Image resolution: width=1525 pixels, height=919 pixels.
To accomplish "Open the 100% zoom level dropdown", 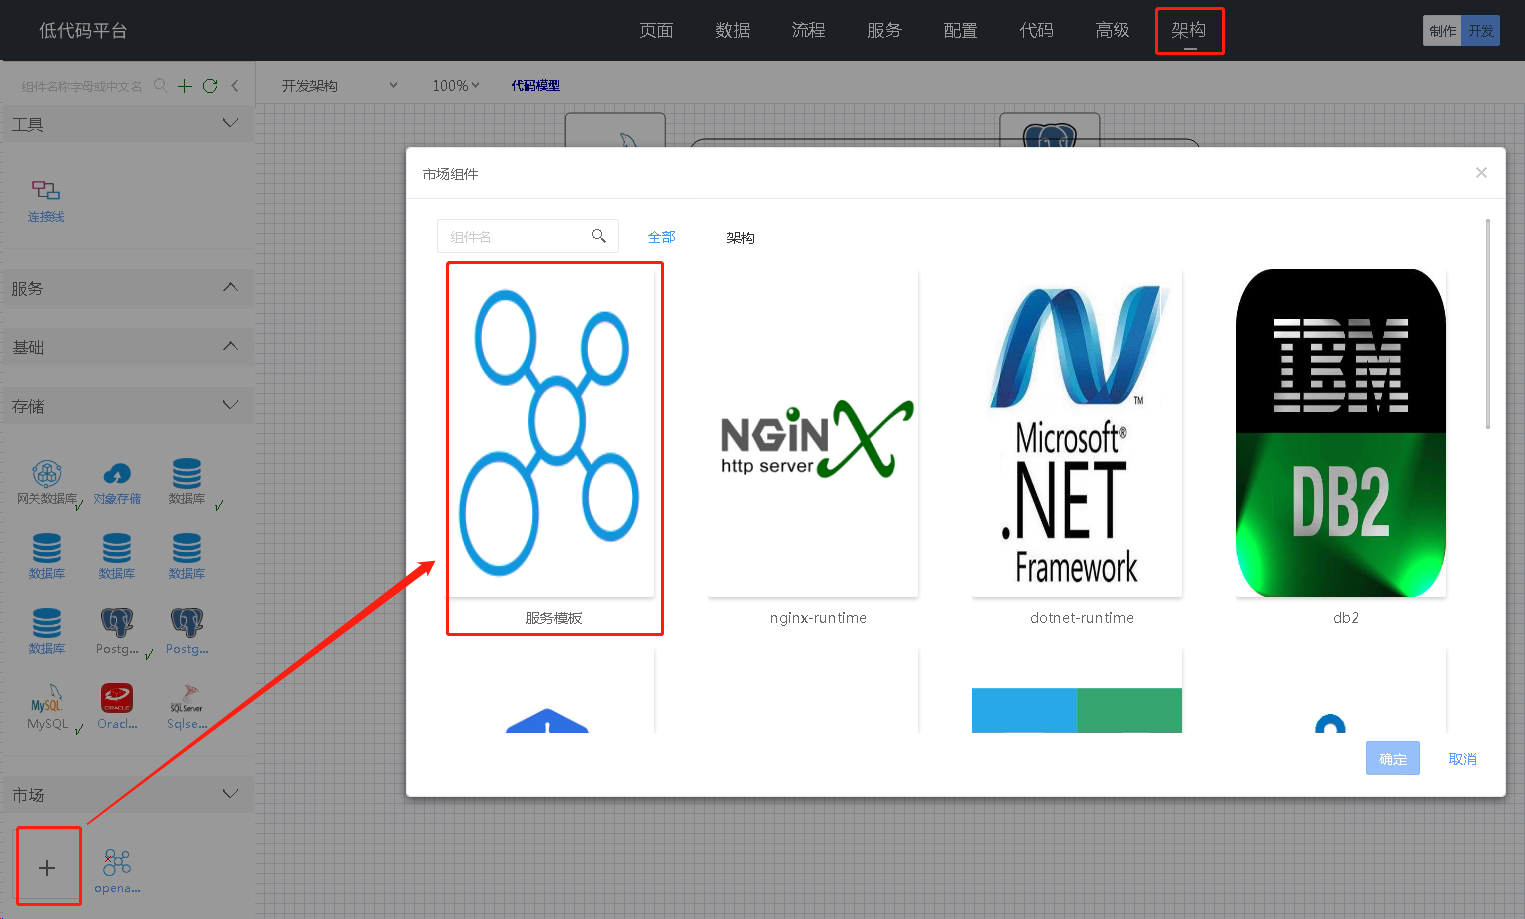I will [455, 86].
